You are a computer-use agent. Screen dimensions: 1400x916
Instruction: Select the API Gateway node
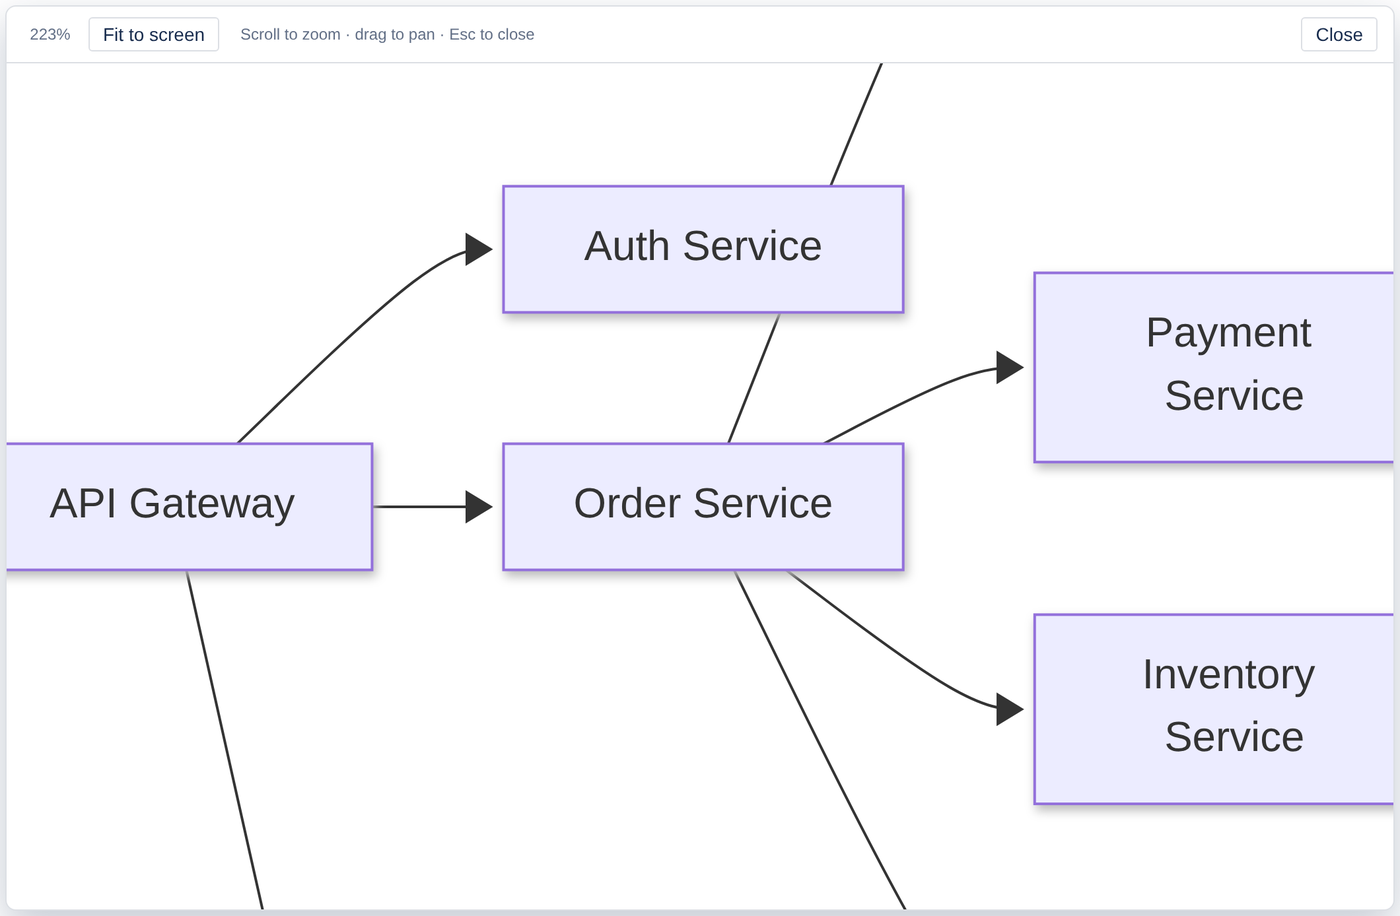coord(189,507)
